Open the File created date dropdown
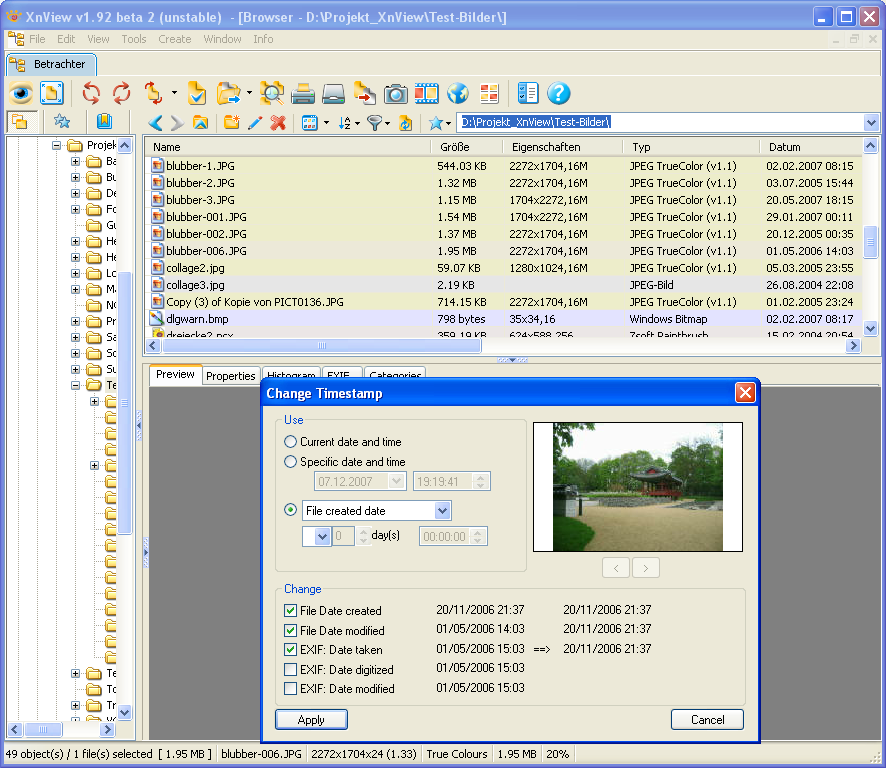Image resolution: width=886 pixels, height=768 pixels. pos(442,510)
